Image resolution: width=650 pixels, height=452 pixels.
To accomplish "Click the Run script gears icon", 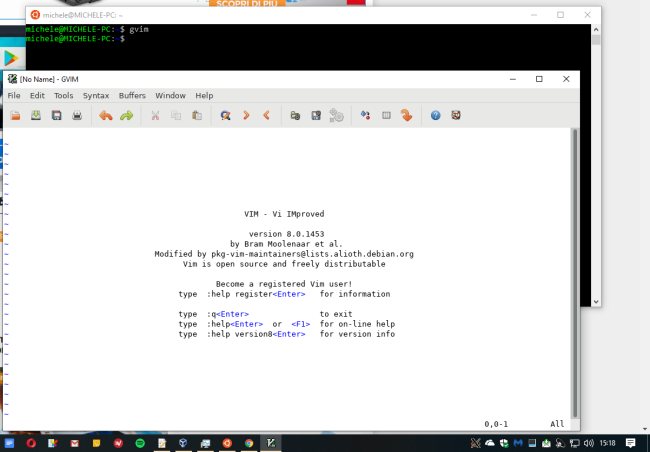I will [337, 115].
